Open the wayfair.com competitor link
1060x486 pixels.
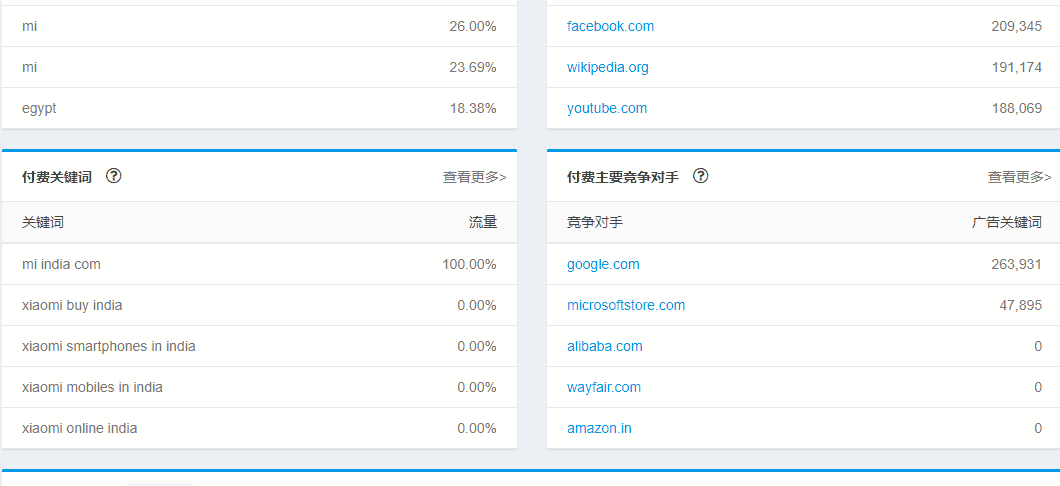(x=604, y=387)
